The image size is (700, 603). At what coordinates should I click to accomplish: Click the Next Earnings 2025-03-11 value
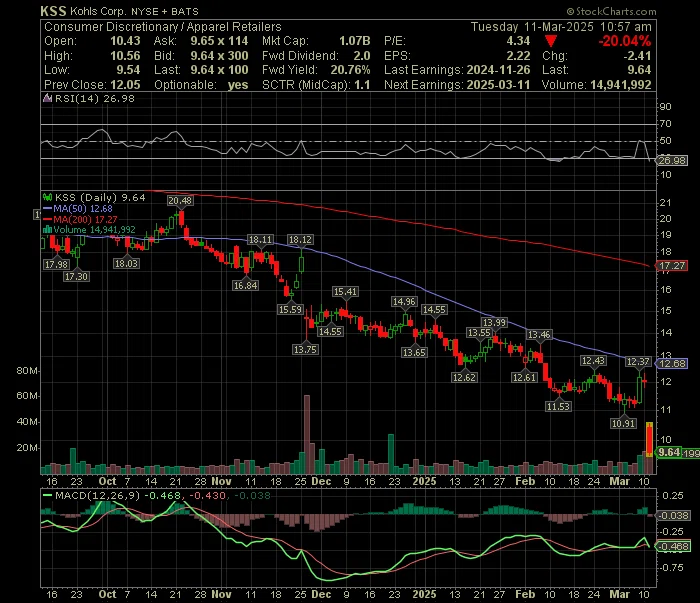(x=498, y=85)
